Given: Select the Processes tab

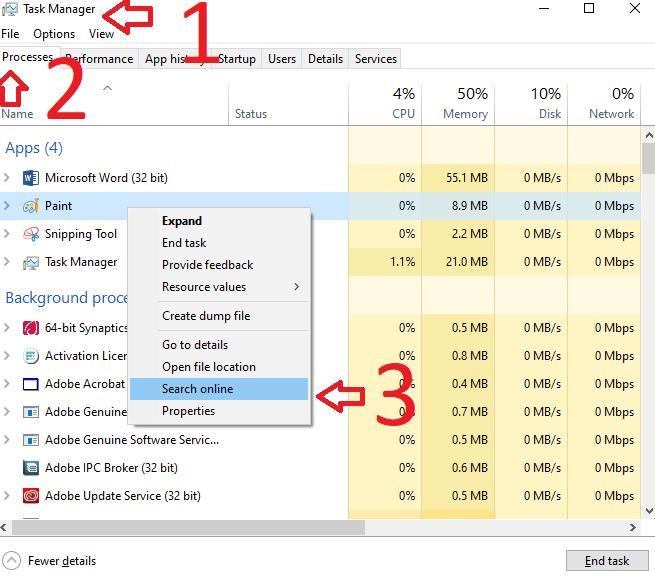Looking at the screenshot, I should click(28, 57).
